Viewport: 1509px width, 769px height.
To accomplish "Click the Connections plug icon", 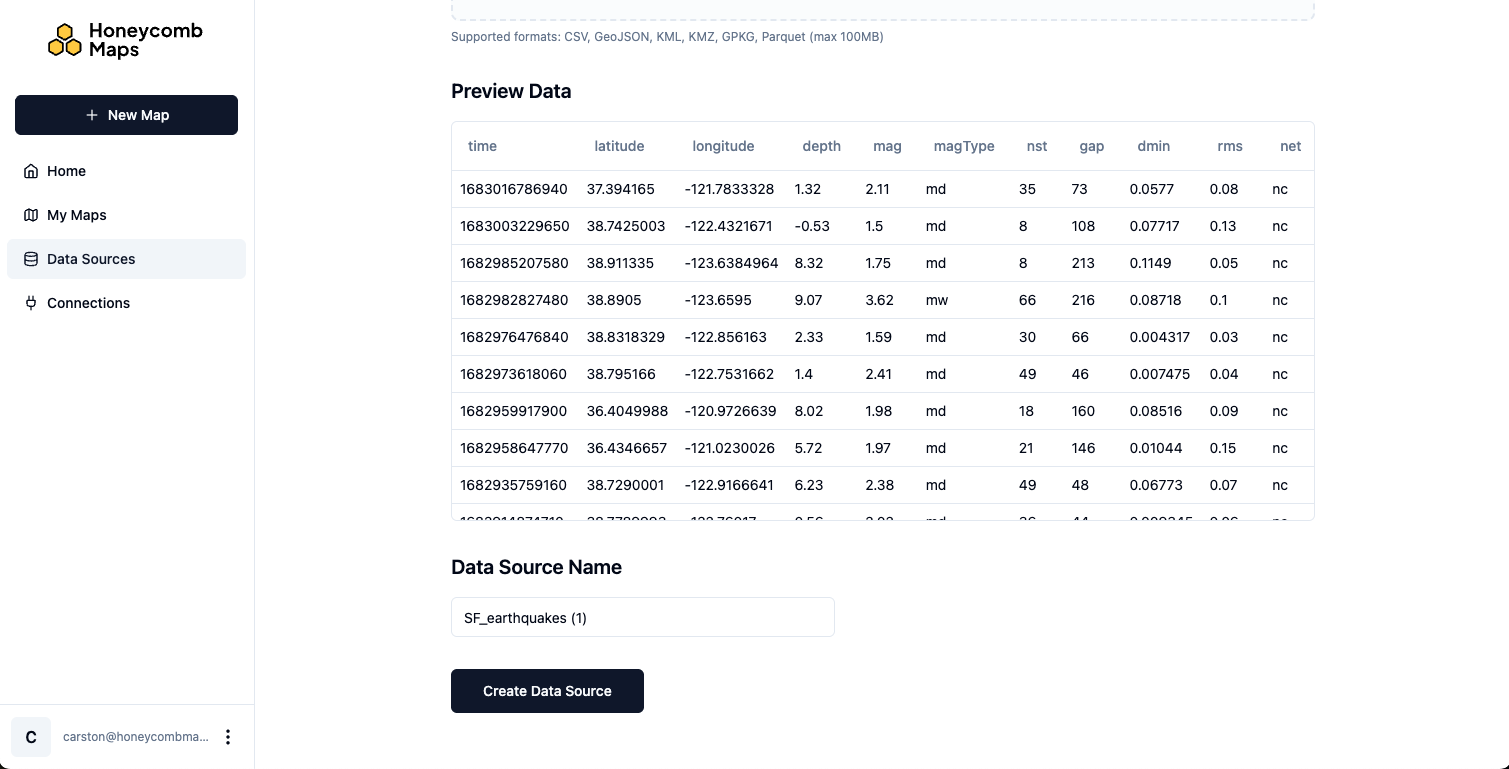I will (x=31, y=303).
